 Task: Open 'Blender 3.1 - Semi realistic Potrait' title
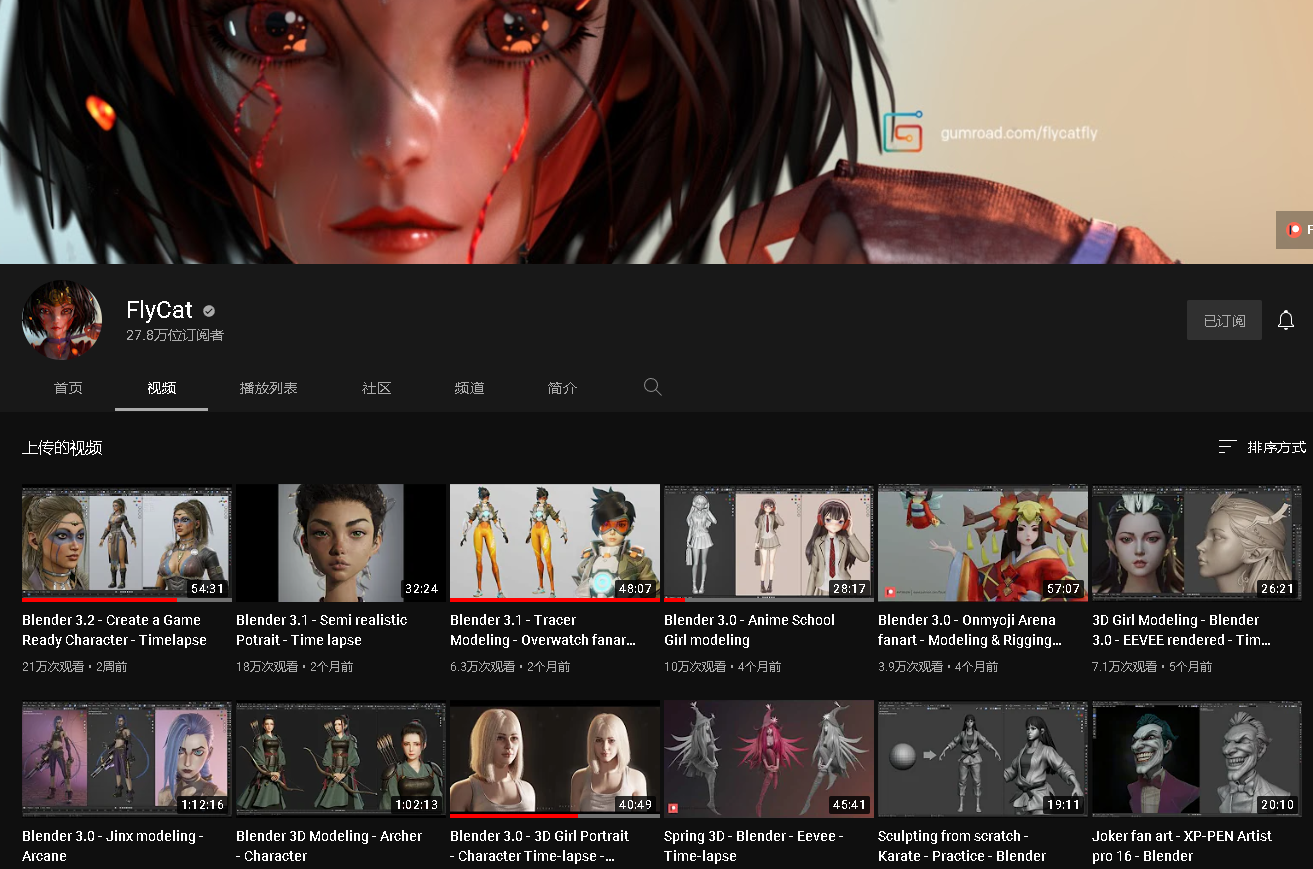(x=321, y=630)
